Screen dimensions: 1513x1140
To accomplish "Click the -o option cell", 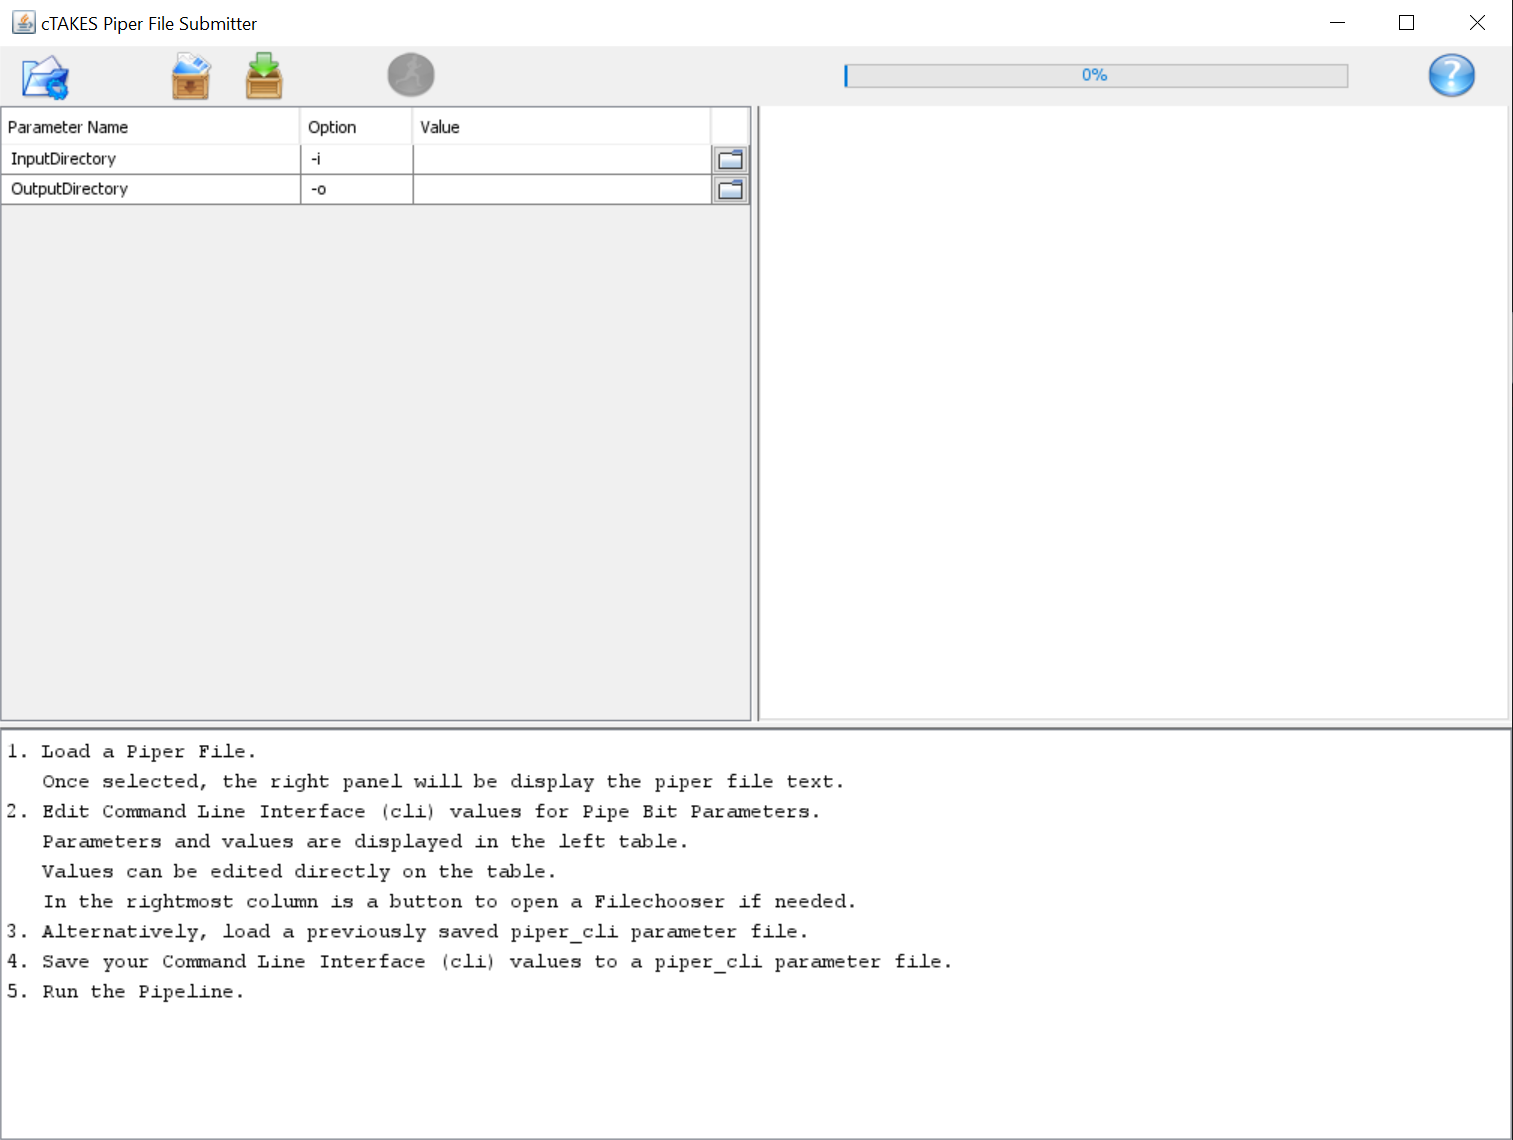I will (x=355, y=190).
